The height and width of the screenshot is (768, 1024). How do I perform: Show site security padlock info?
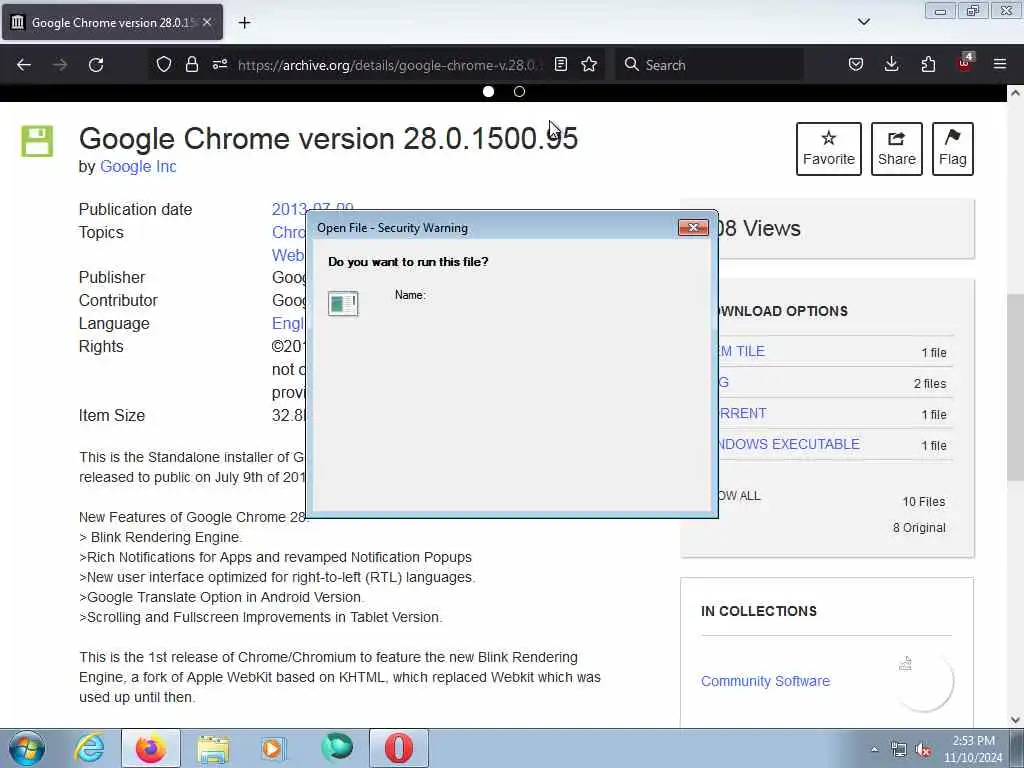[x=191, y=64]
